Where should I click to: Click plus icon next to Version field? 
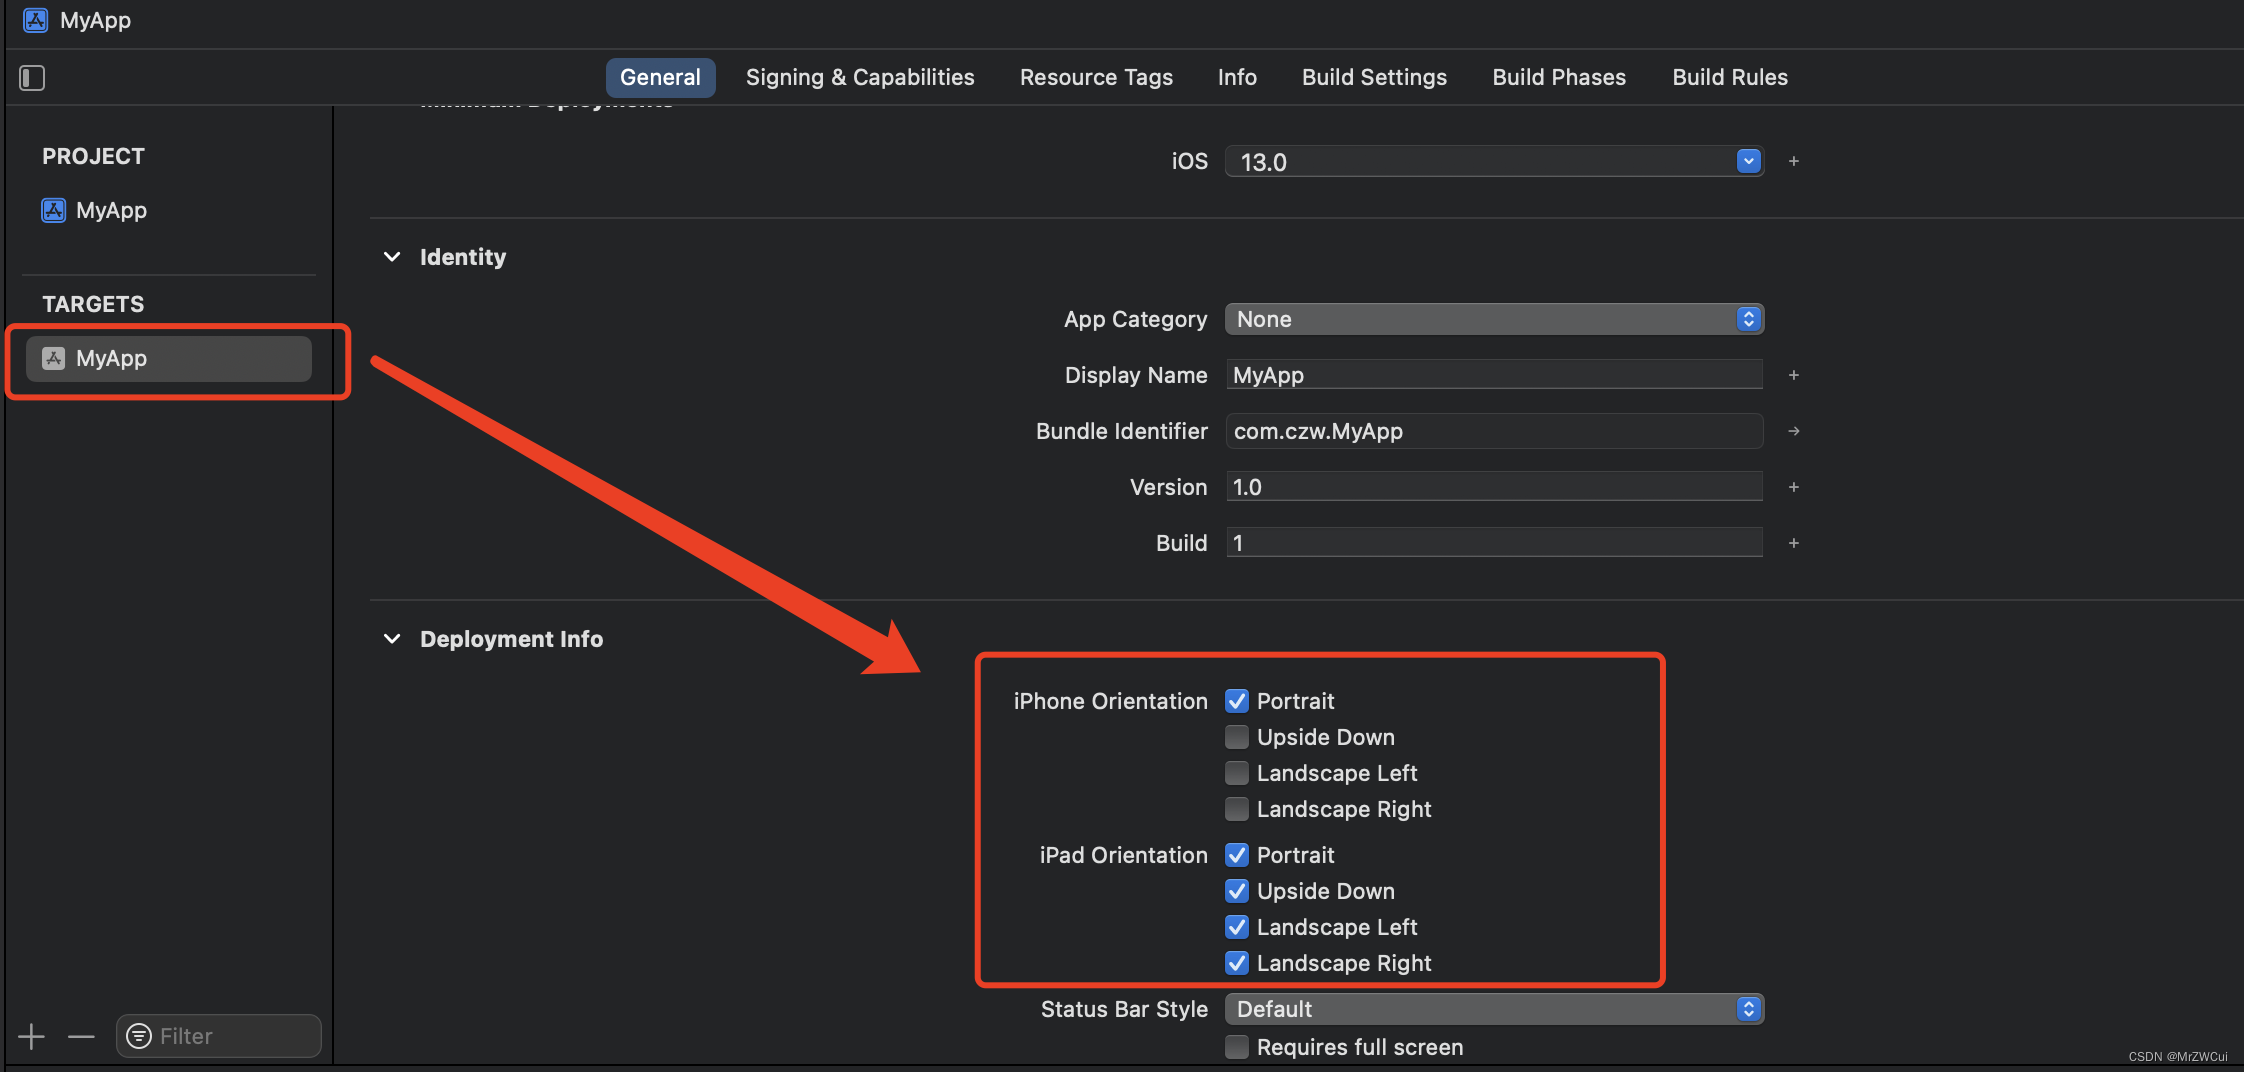[1794, 487]
